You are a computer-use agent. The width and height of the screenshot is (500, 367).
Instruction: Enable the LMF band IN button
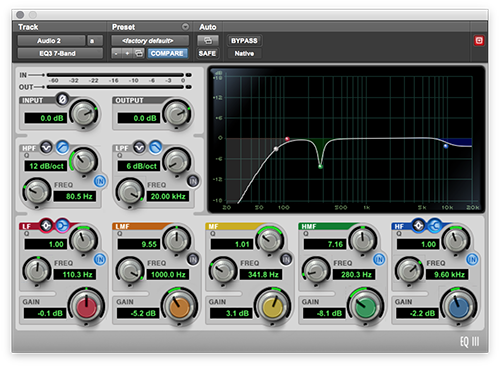[193, 259]
